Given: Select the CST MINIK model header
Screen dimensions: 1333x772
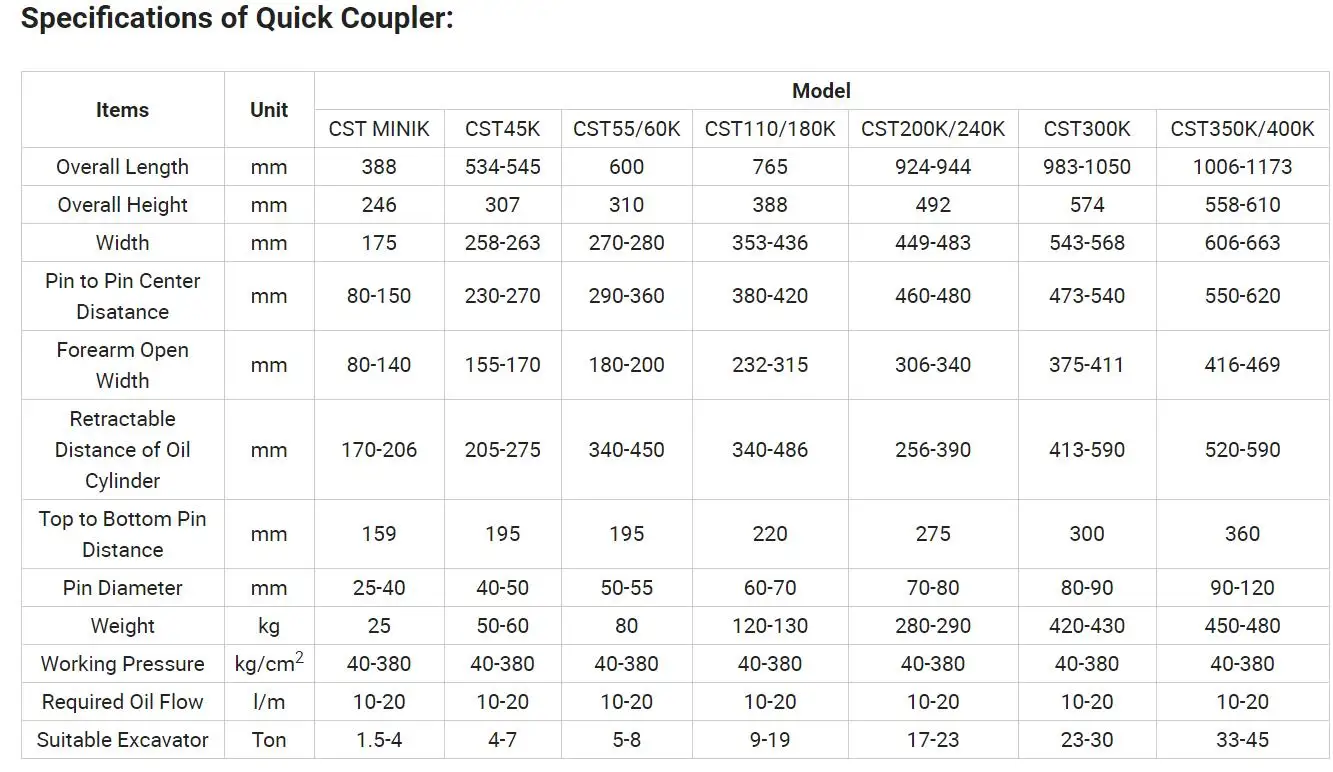Looking at the screenshot, I should pyautogui.click(x=379, y=129).
